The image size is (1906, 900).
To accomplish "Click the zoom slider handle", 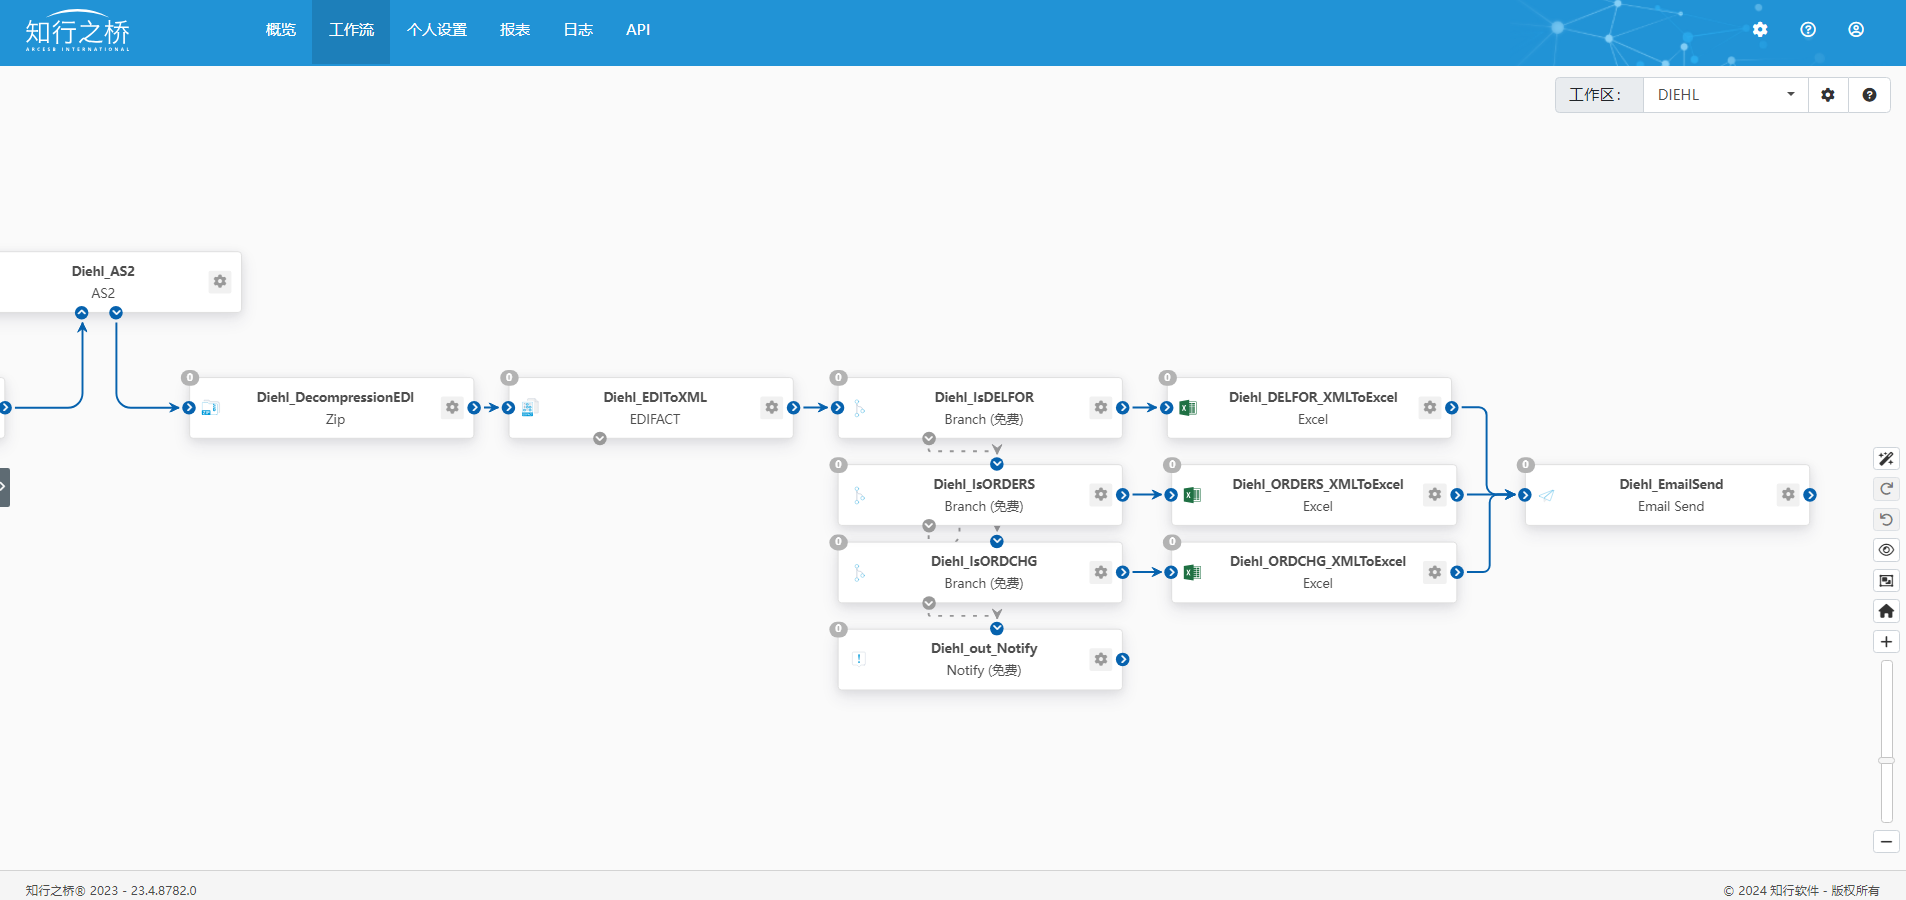I will 1886,761.
